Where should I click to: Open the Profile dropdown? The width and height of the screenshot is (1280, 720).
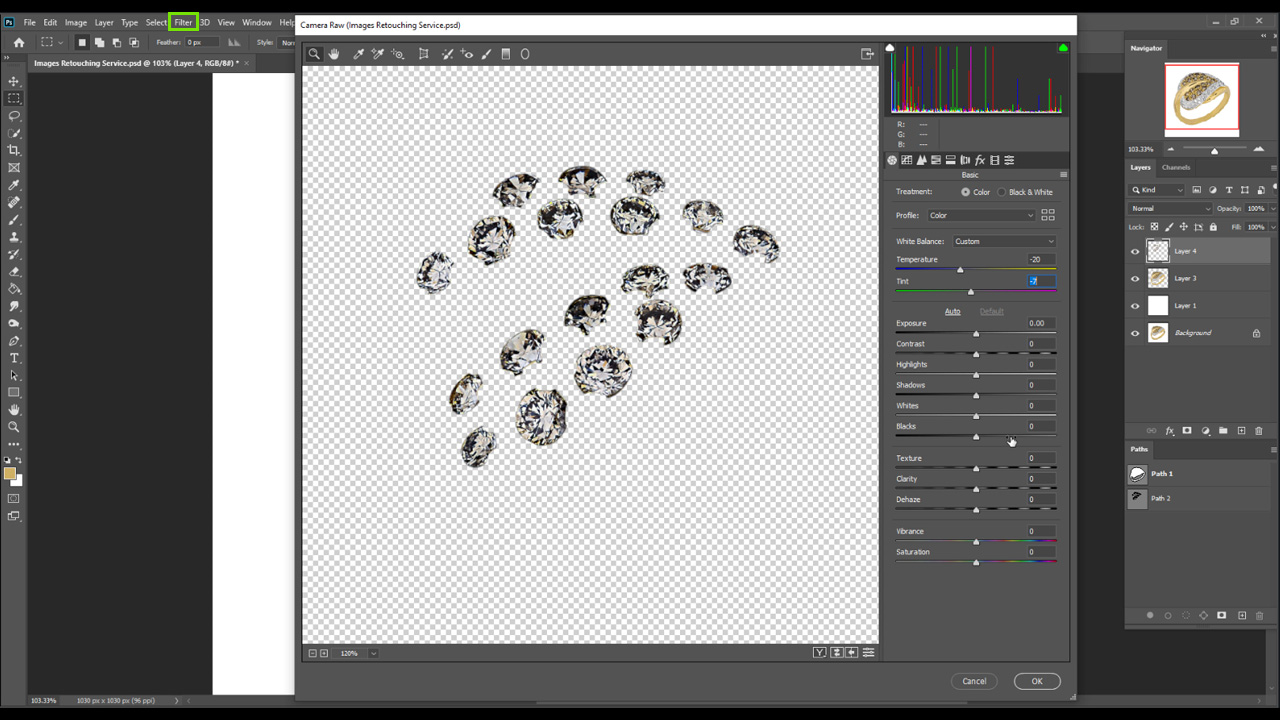tap(982, 214)
